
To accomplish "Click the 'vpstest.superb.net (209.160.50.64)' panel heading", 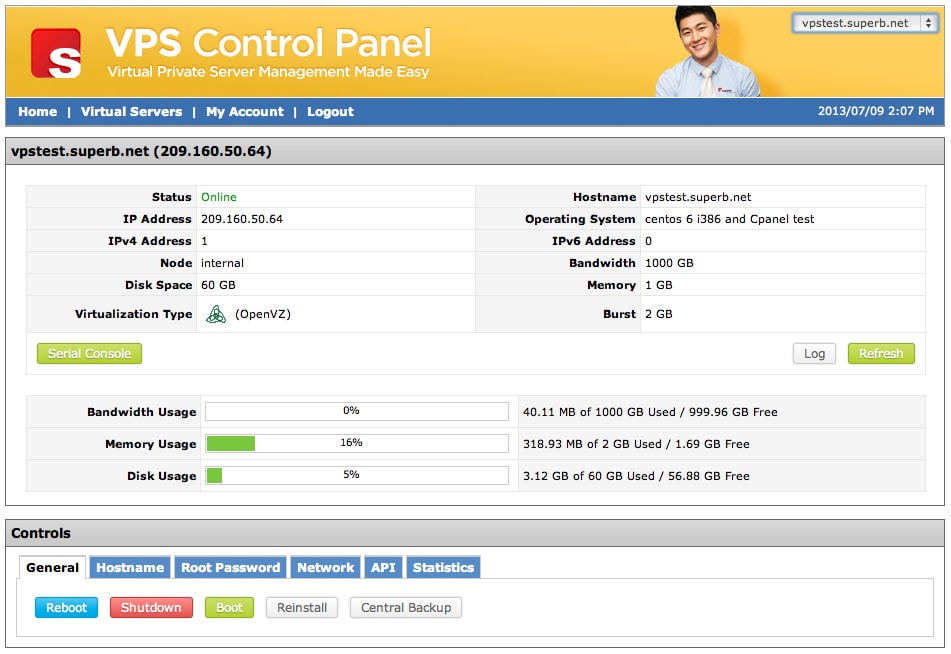I will click(141, 151).
